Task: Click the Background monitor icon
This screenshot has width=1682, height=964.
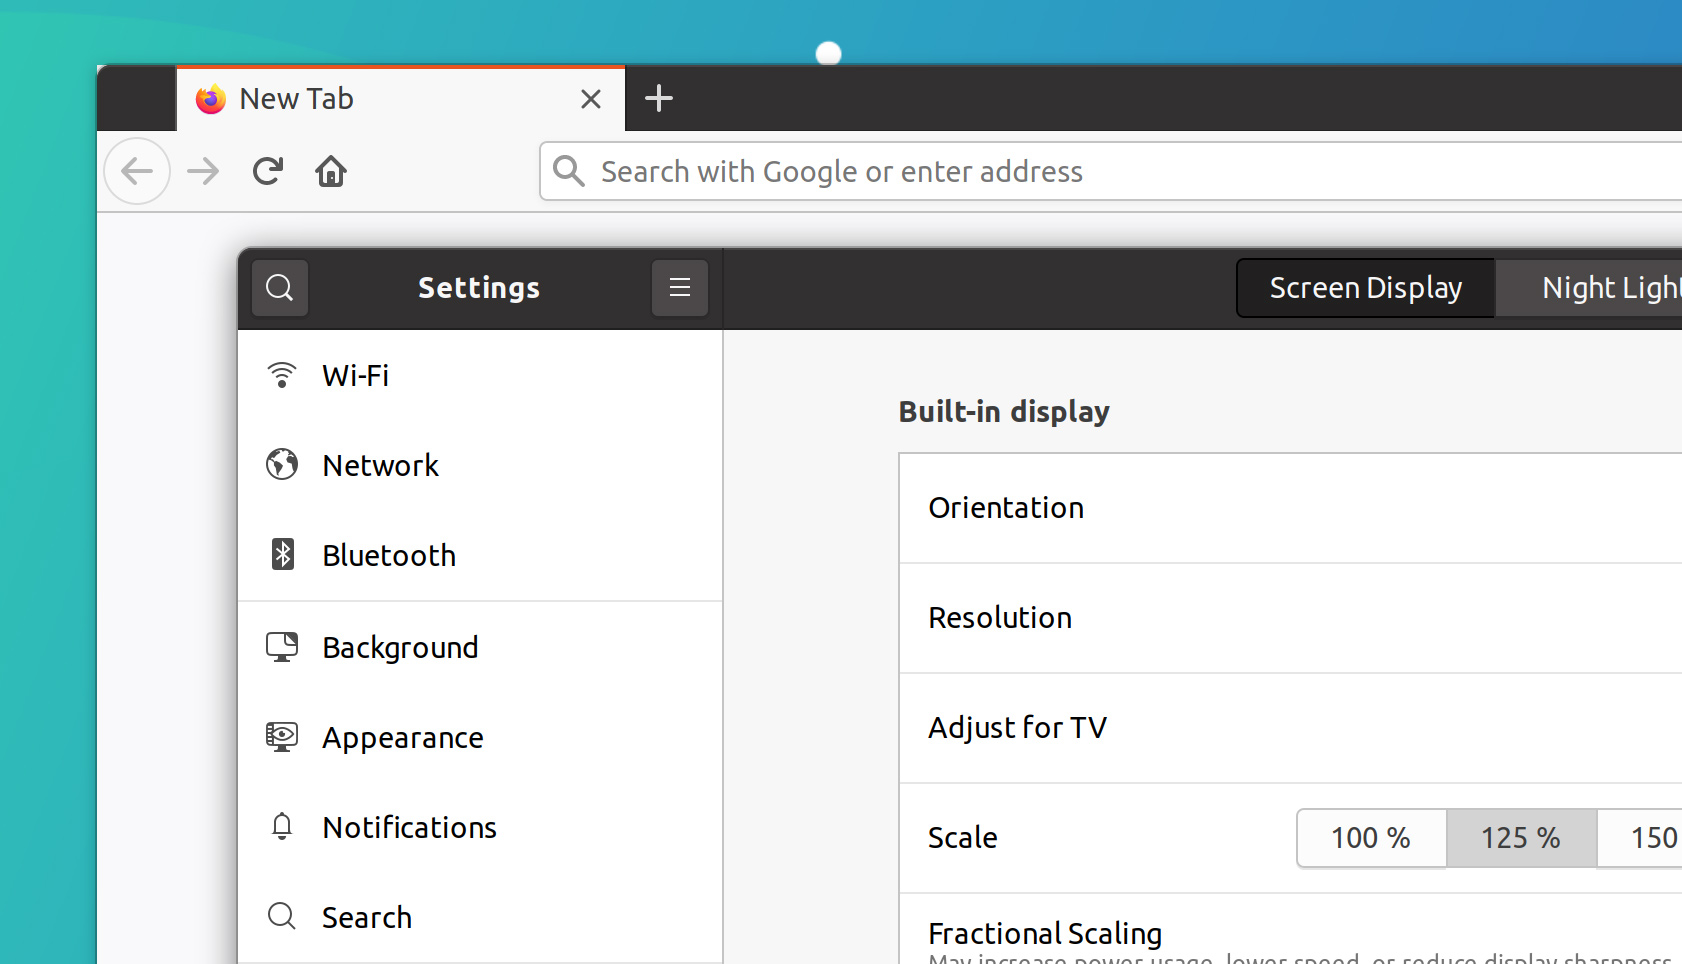Action: [x=282, y=647]
